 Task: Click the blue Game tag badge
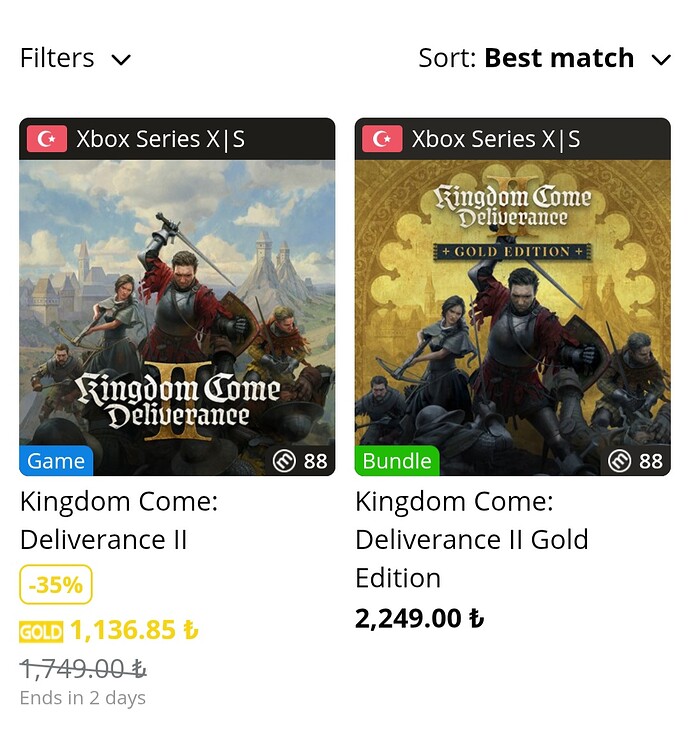point(56,461)
